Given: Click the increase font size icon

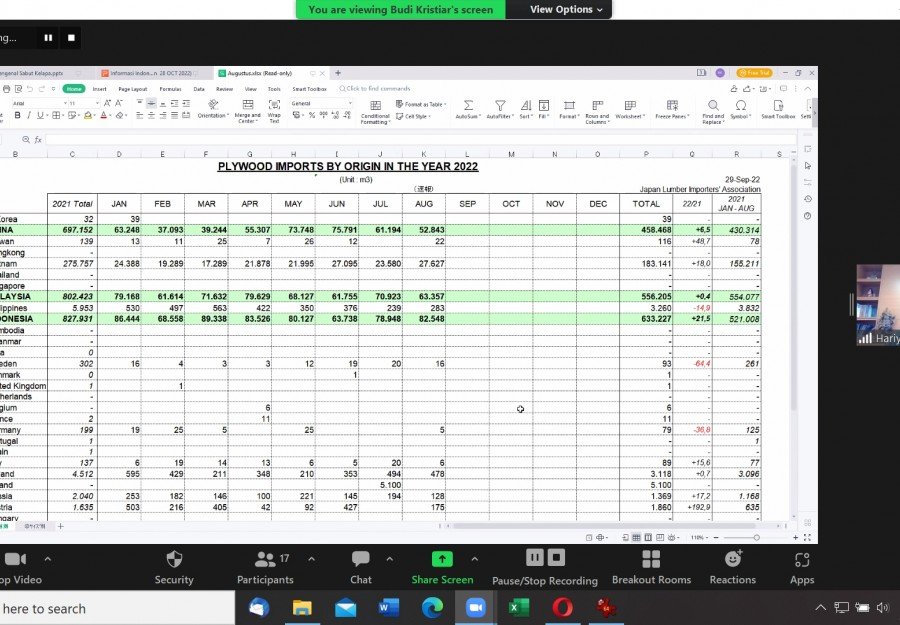Looking at the screenshot, I should point(107,103).
